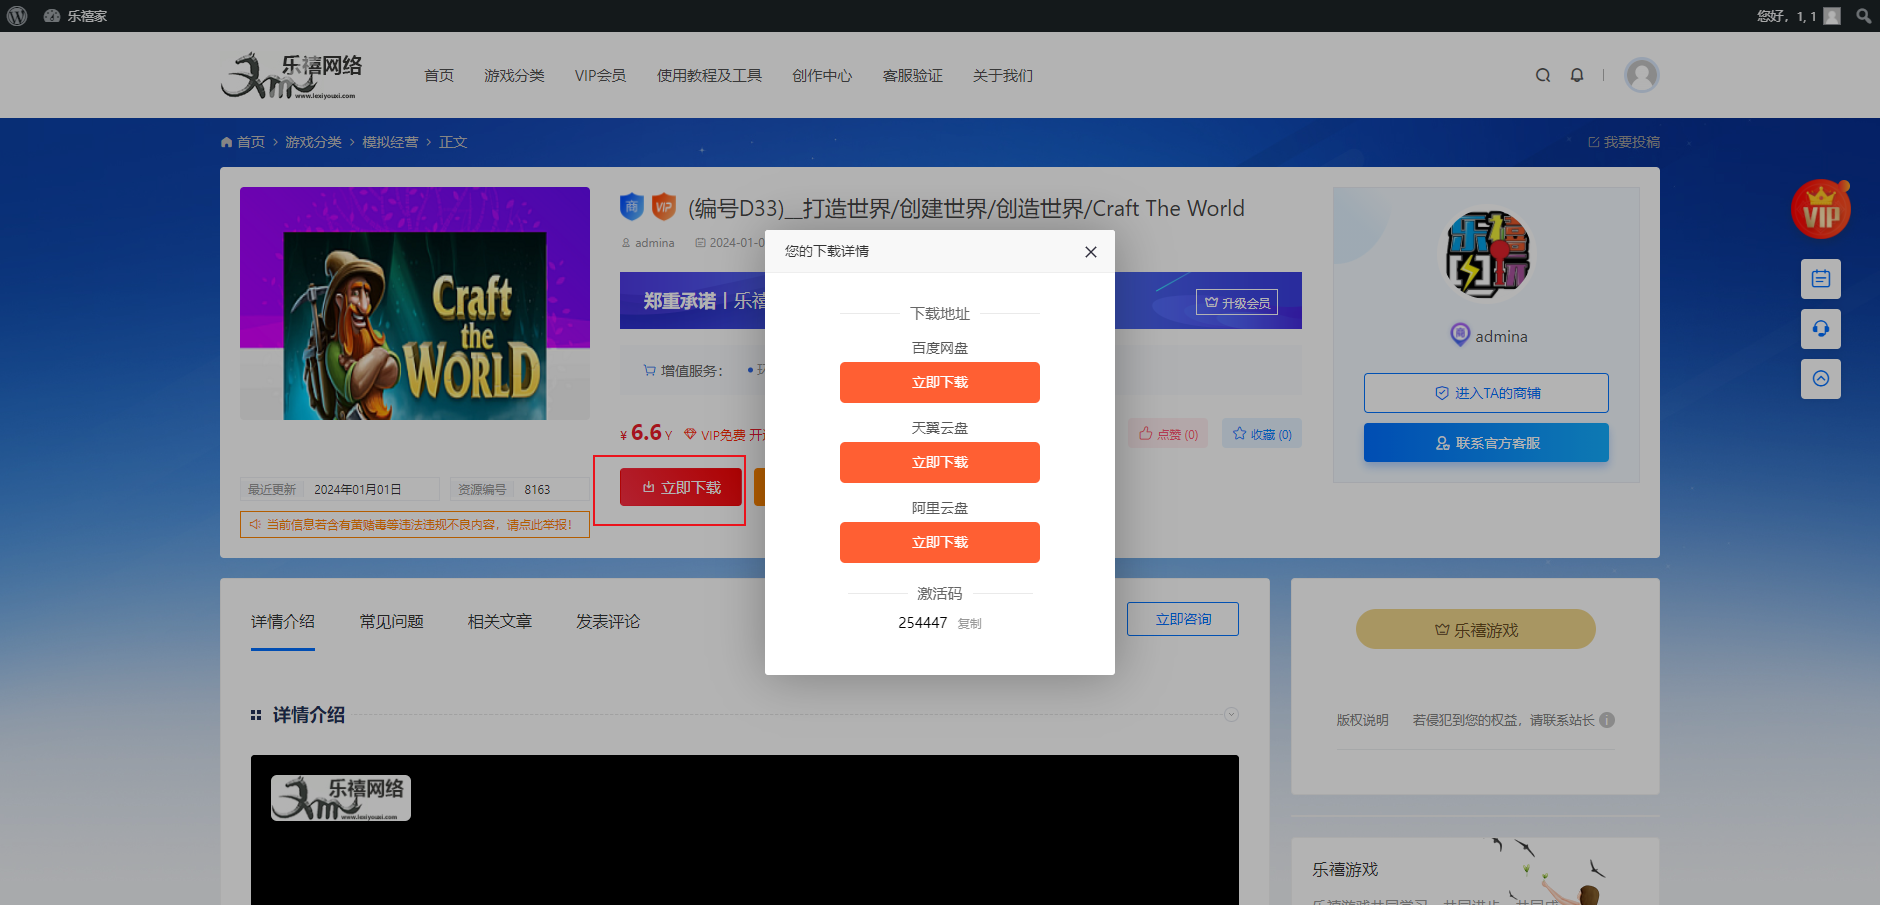Open 游戏分类 navigation item

tap(514, 76)
